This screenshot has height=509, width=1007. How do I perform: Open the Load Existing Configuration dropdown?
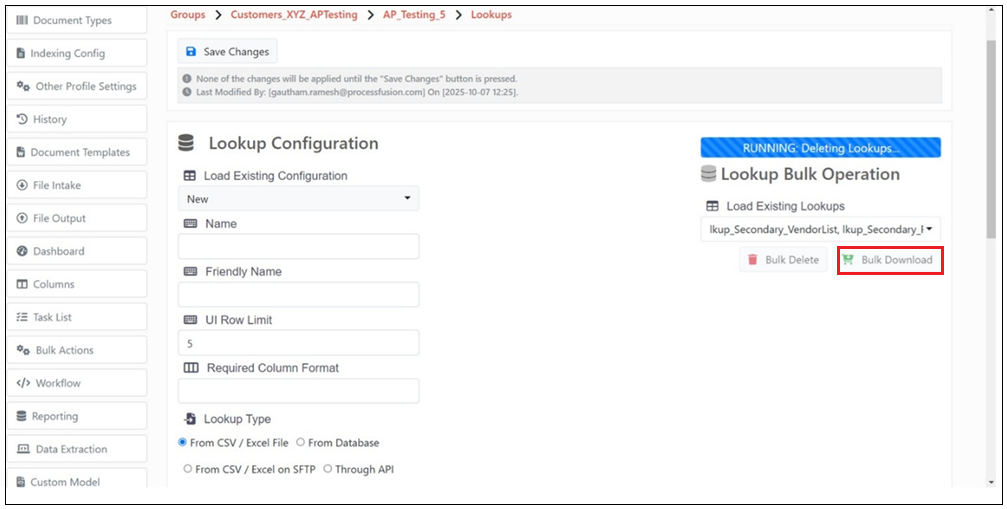(x=298, y=199)
